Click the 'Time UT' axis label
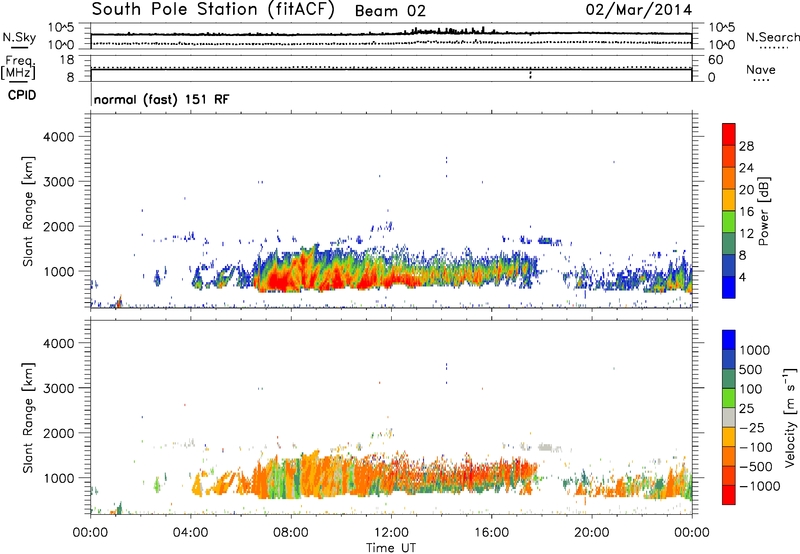The width and height of the screenshot is (800, 554). click(x=391, y=548)
